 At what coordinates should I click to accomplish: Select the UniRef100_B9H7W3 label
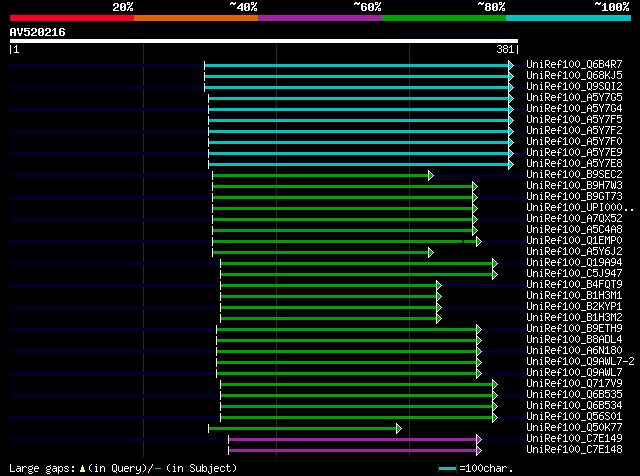[574, 186]
